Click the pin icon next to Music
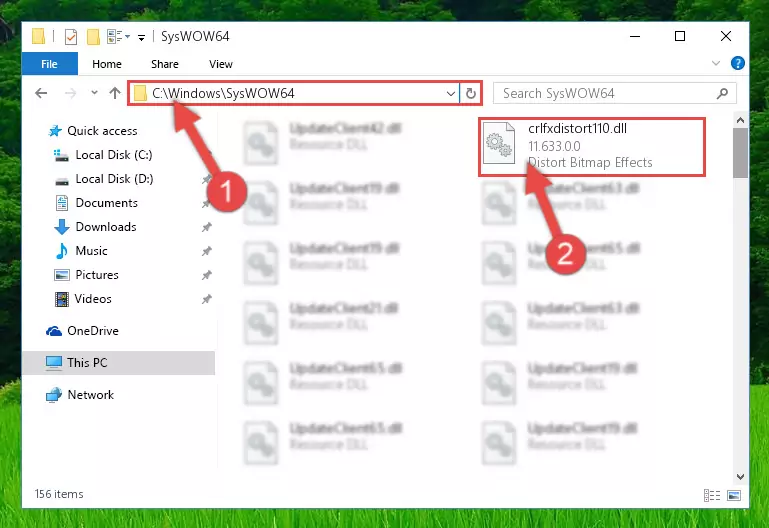769x528 pixels. 206,251
